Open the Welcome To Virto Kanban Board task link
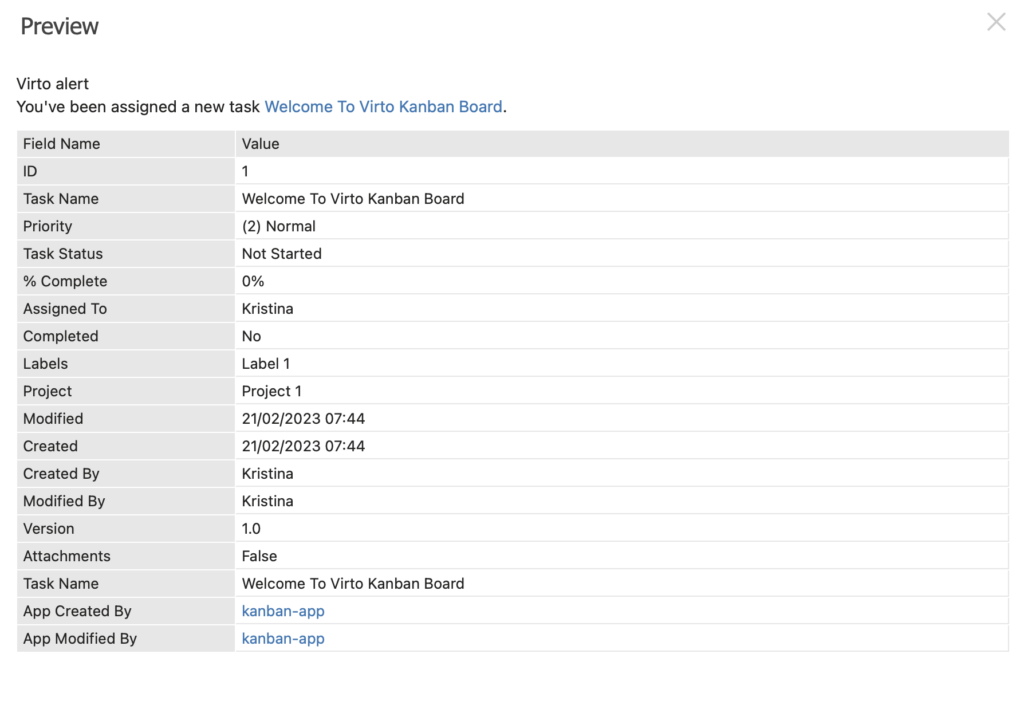This screenshot has width=1024, height=709. coord(383,106)
